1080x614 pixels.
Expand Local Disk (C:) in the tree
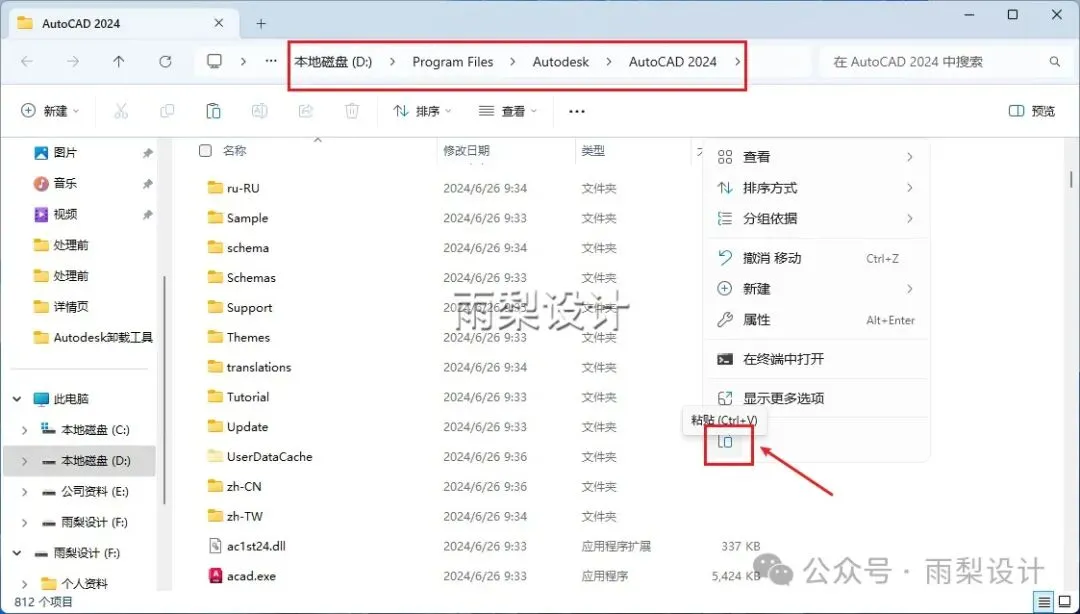[x=25, y=430]
